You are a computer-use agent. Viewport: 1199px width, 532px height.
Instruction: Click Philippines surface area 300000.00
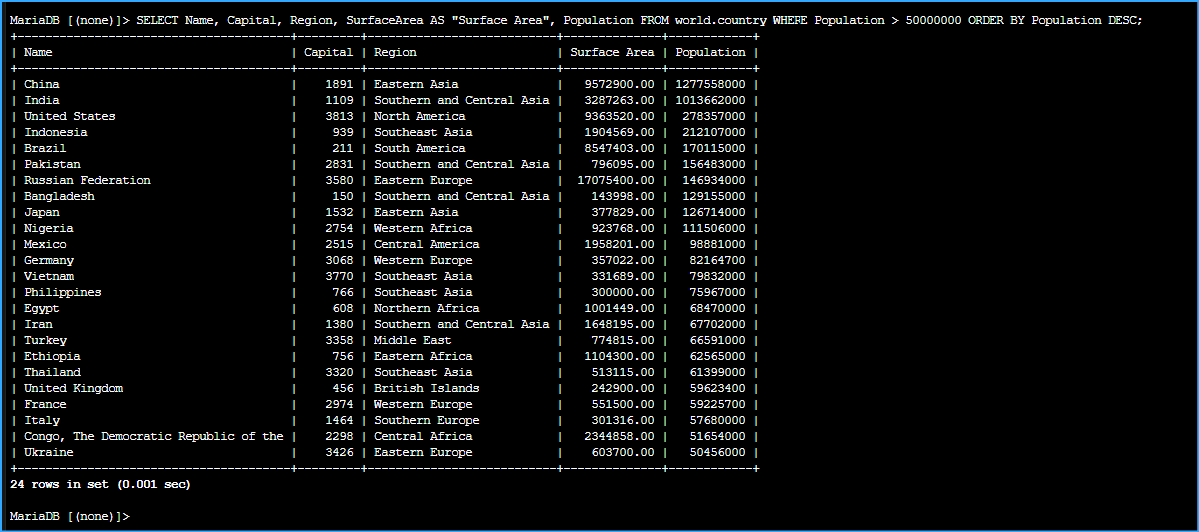click(623, 292)
